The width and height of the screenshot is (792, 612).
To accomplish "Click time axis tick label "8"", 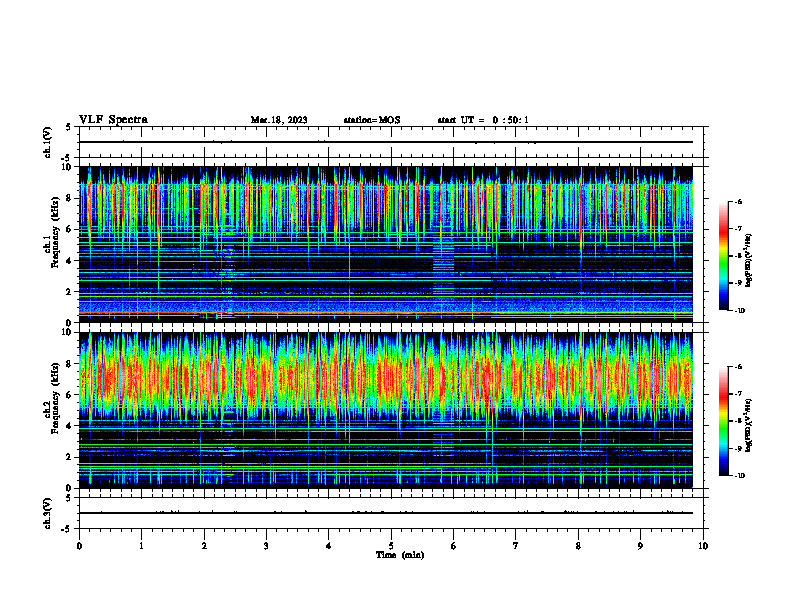I will click(x=578, y=546).
